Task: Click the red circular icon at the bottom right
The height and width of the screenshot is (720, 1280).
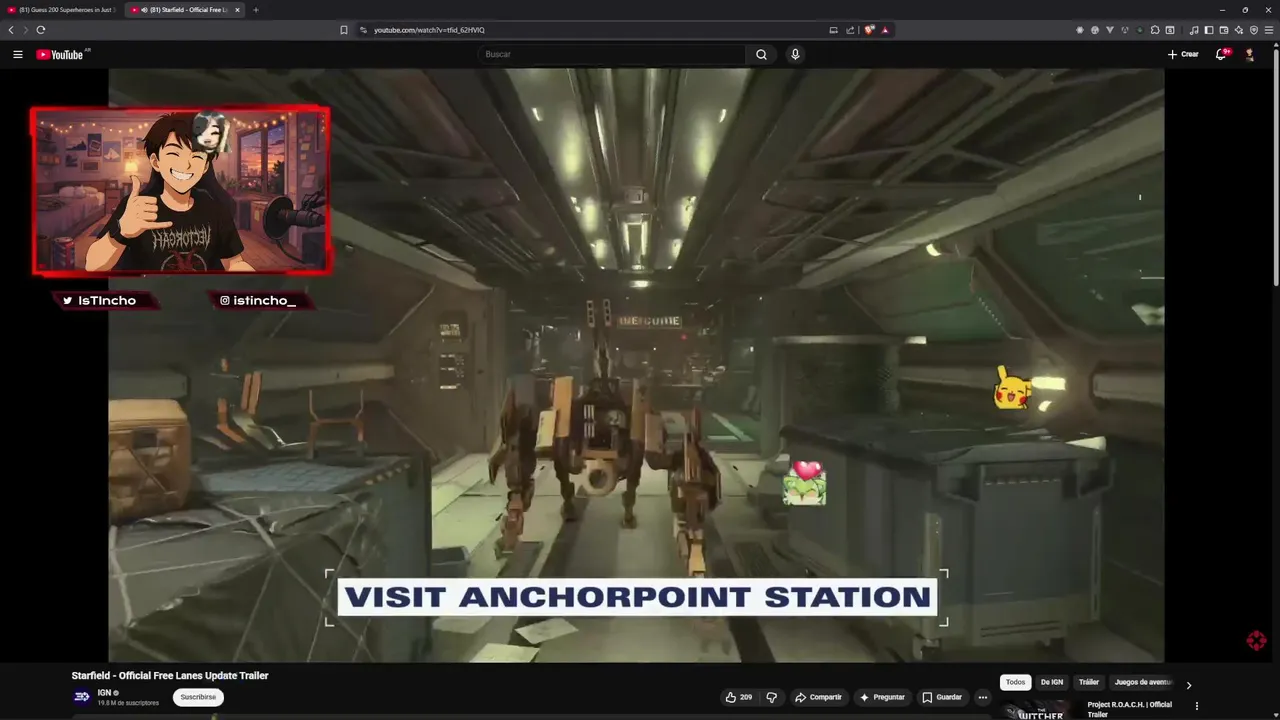Action: [x=1257, y=641]
